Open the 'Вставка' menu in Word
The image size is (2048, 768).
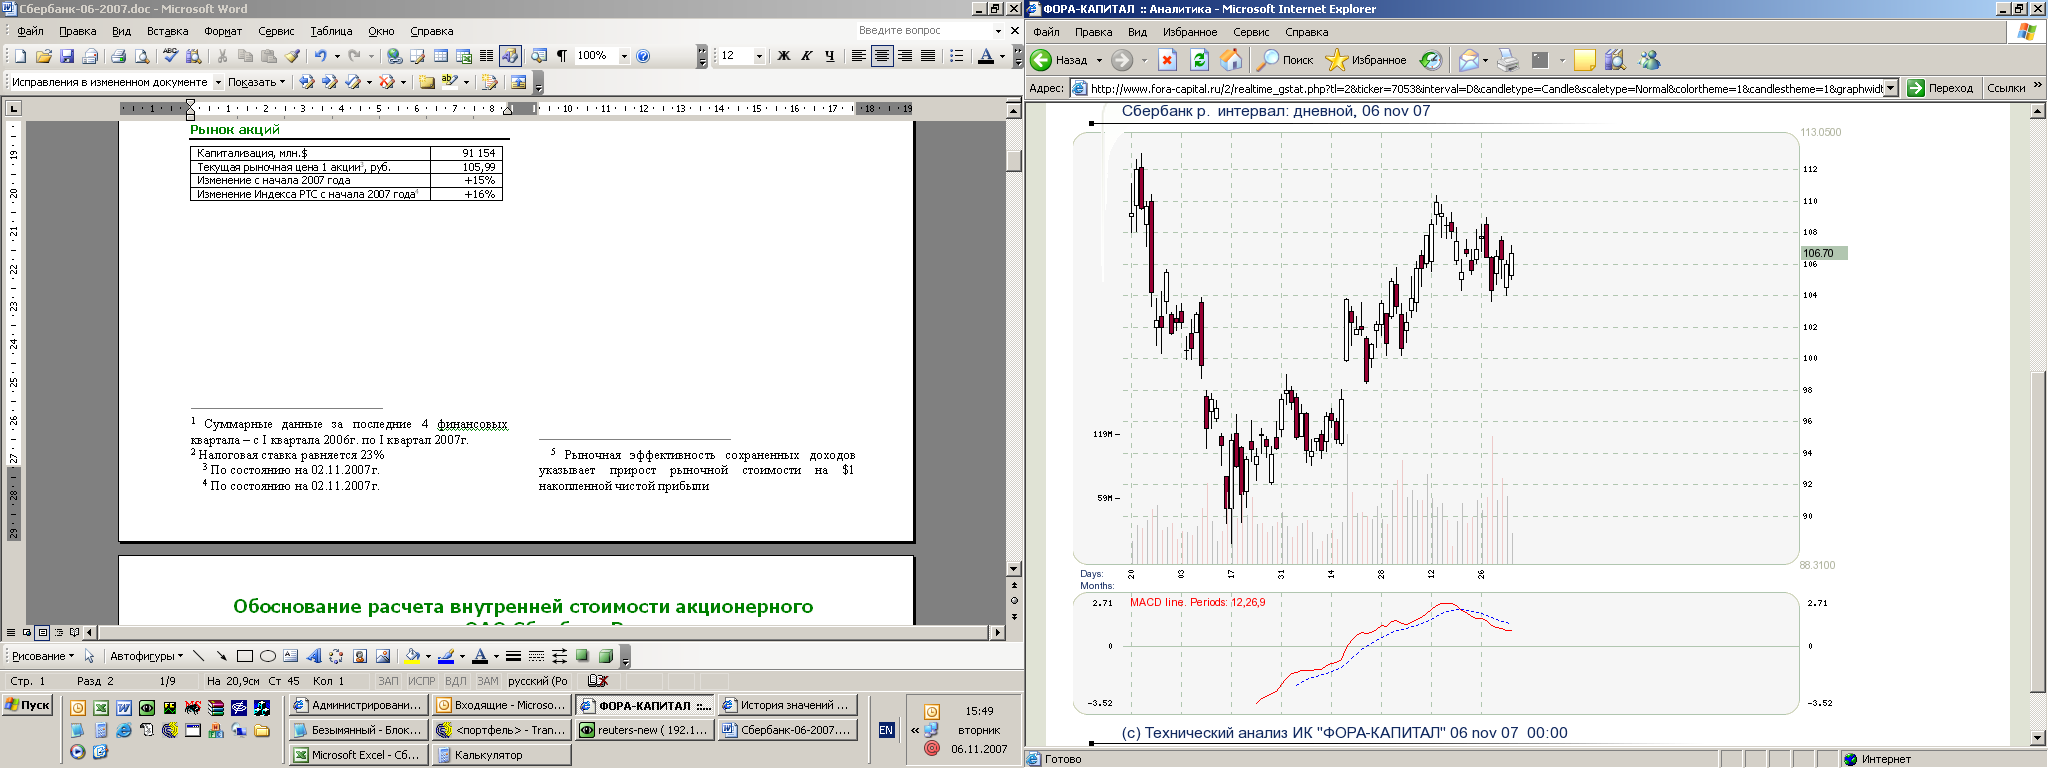click(x=167, y=31)
